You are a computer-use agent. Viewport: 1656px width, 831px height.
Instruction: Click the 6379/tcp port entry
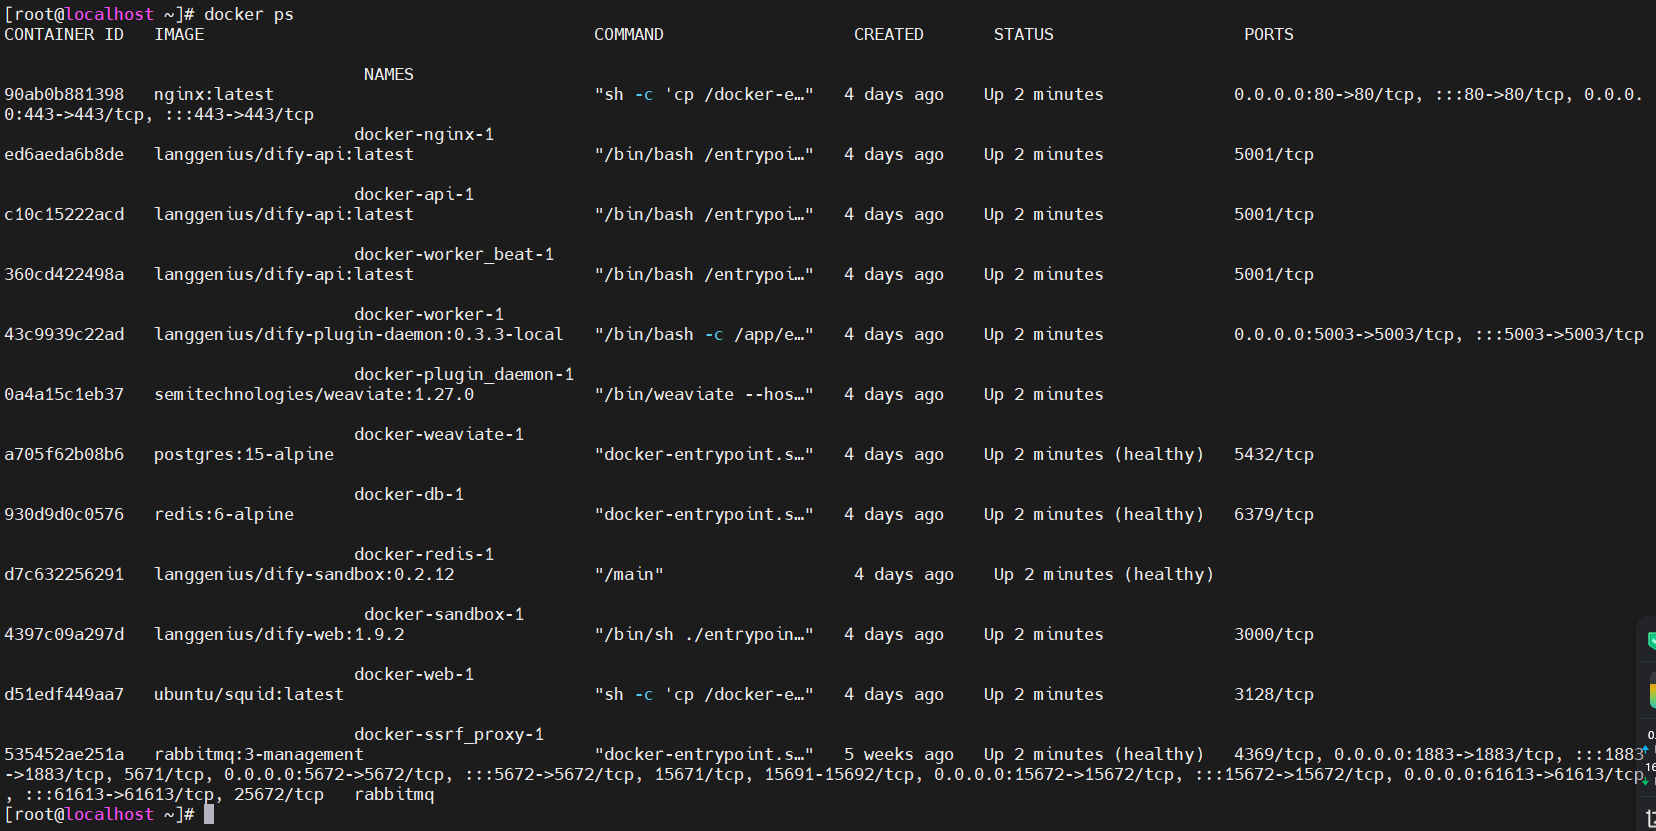point(1274,514)
